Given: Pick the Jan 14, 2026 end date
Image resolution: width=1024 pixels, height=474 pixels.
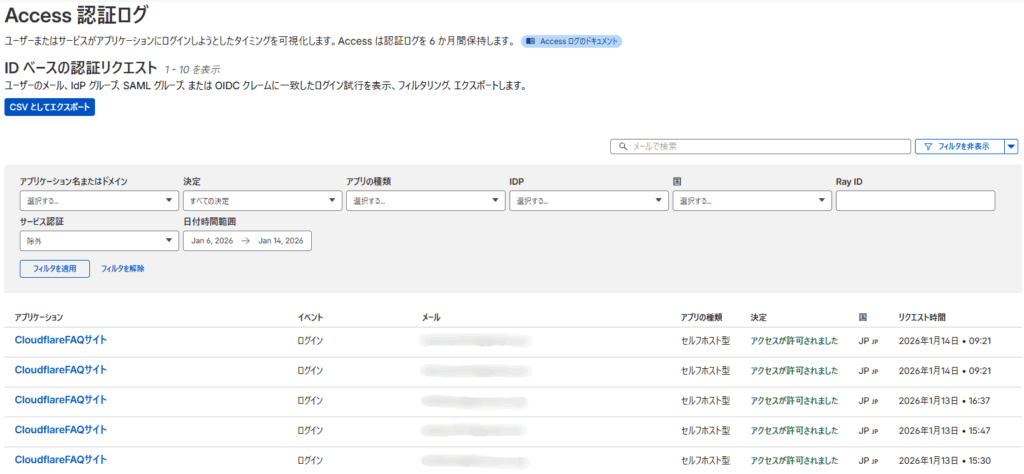Looking at the screenshot, I should [x=281, y=241].
